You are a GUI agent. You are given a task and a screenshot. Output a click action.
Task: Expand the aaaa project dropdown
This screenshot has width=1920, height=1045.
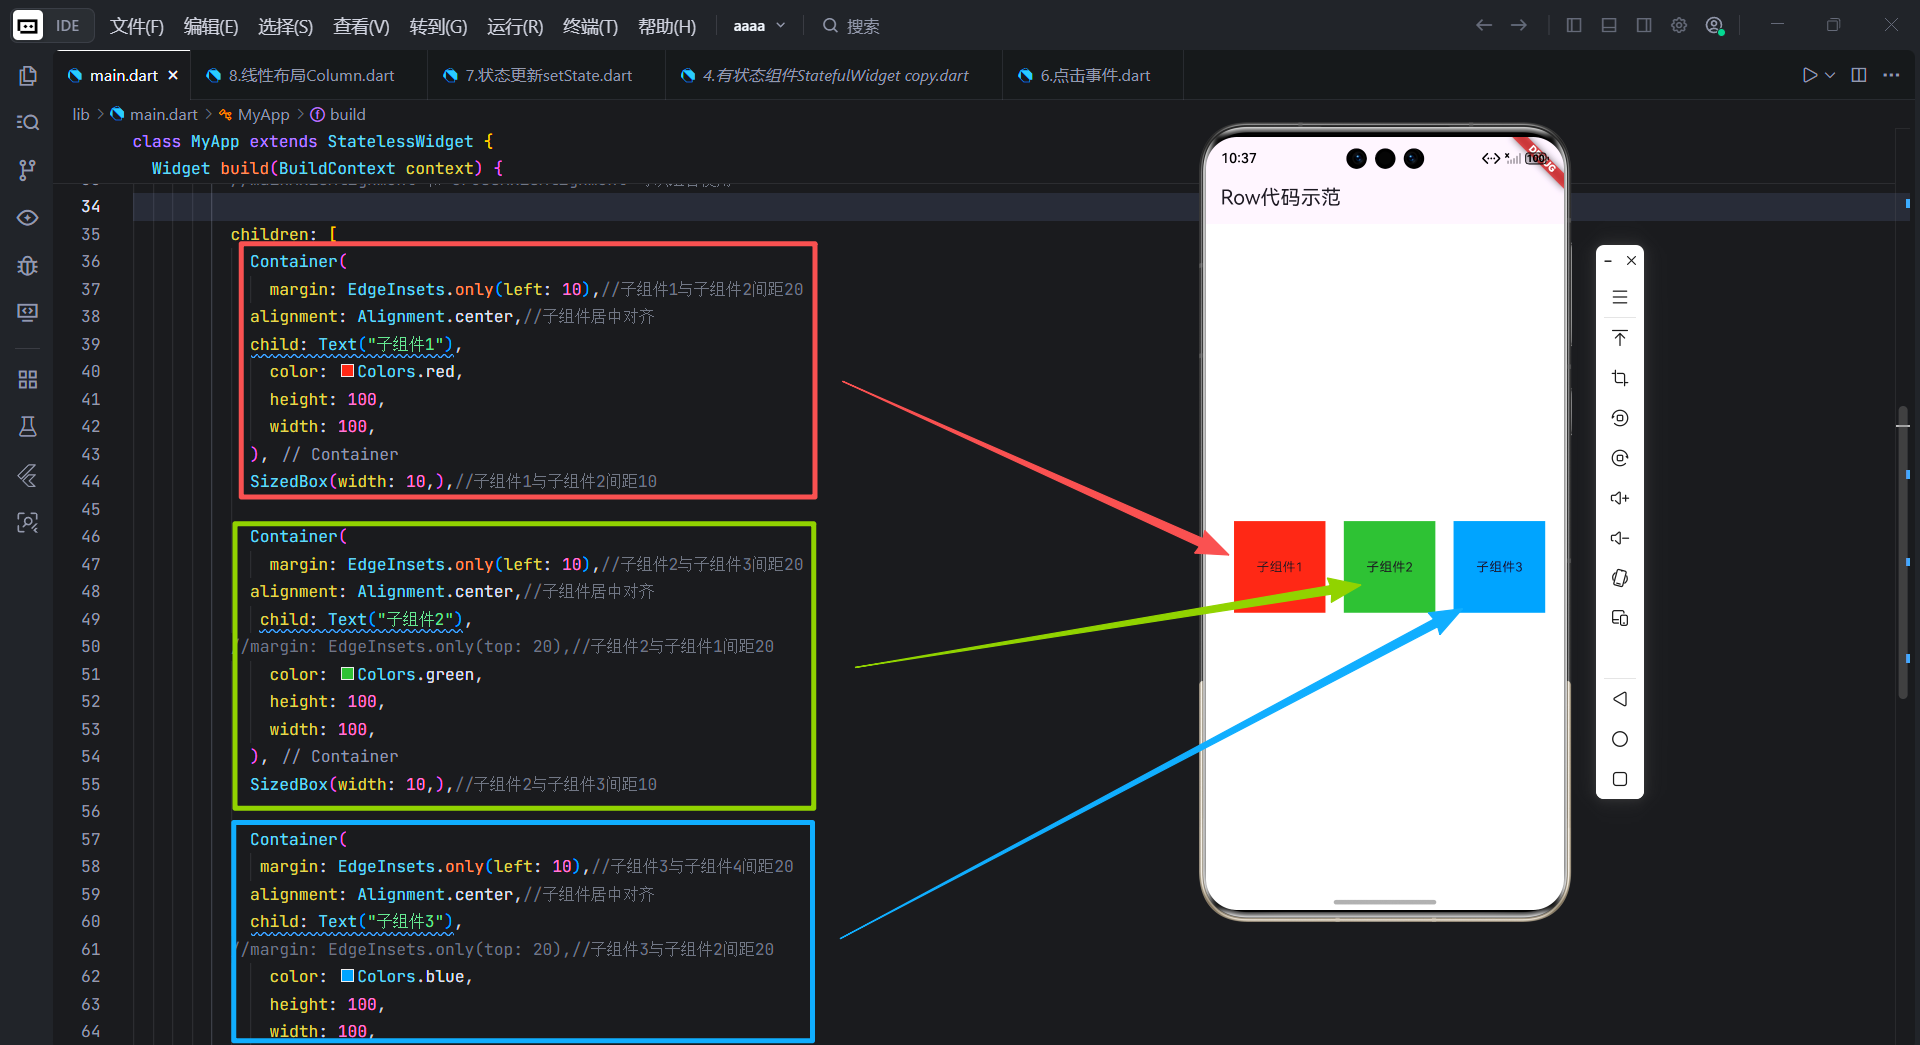[760, 26]
